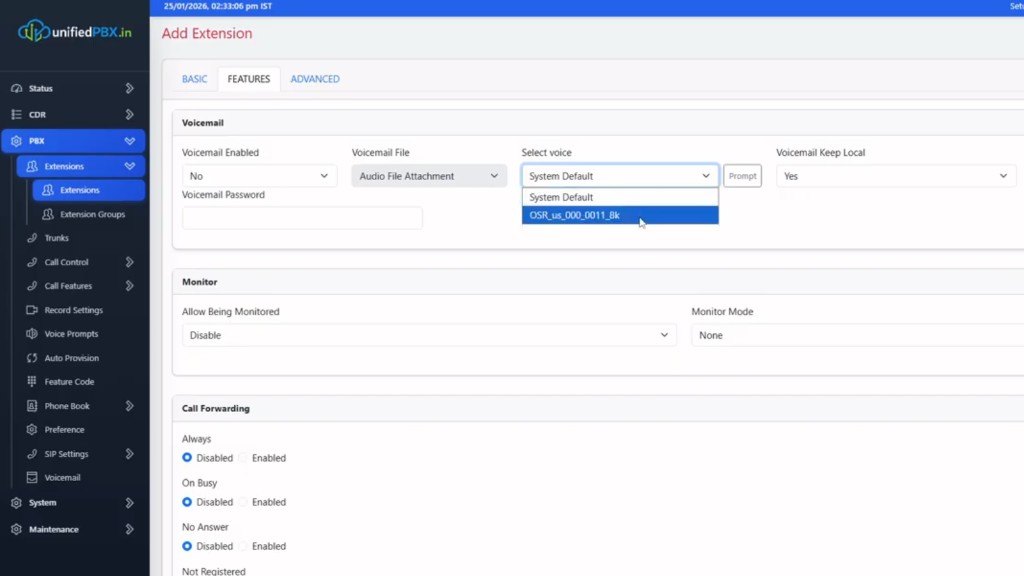Open the Monitor Mode dropdown
The height and width of the screenshot is (576, 1024).
coord(857,335)
